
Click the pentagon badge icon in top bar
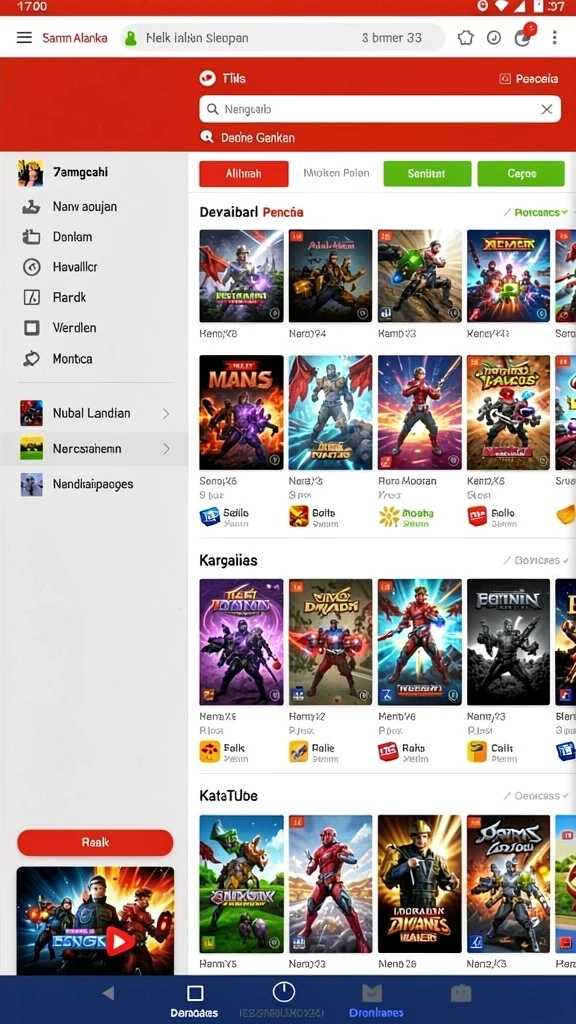[x=465, y=37]
